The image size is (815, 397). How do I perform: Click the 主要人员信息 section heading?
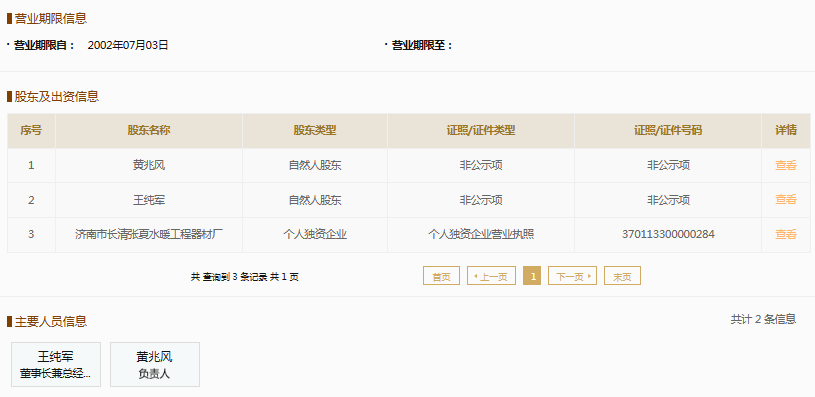pyautogui.click(x=50, y=321)
